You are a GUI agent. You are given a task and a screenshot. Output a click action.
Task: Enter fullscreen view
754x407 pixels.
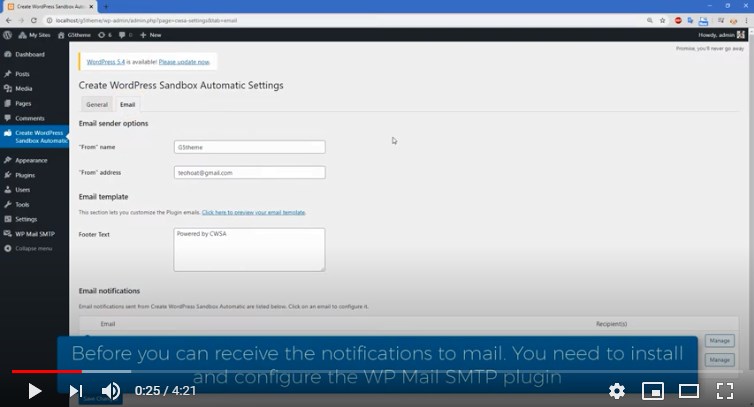tap(725, 391)
